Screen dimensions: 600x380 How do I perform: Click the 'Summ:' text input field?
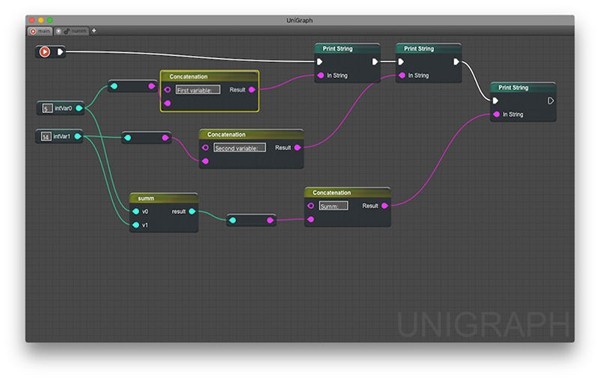[x=333, y=206]
